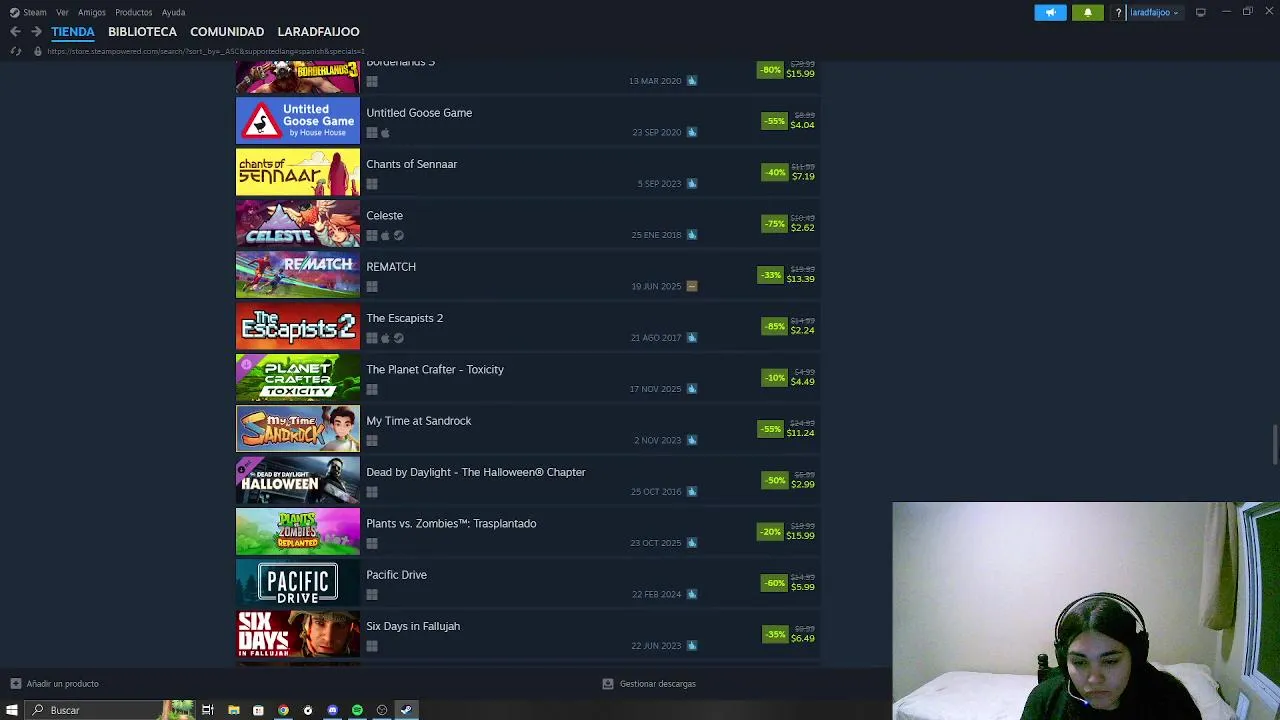Image resolution: width=1280 pixels, height=720 pixels.
Task: Go back with the left arrow
Action: [x=15, y=32]
